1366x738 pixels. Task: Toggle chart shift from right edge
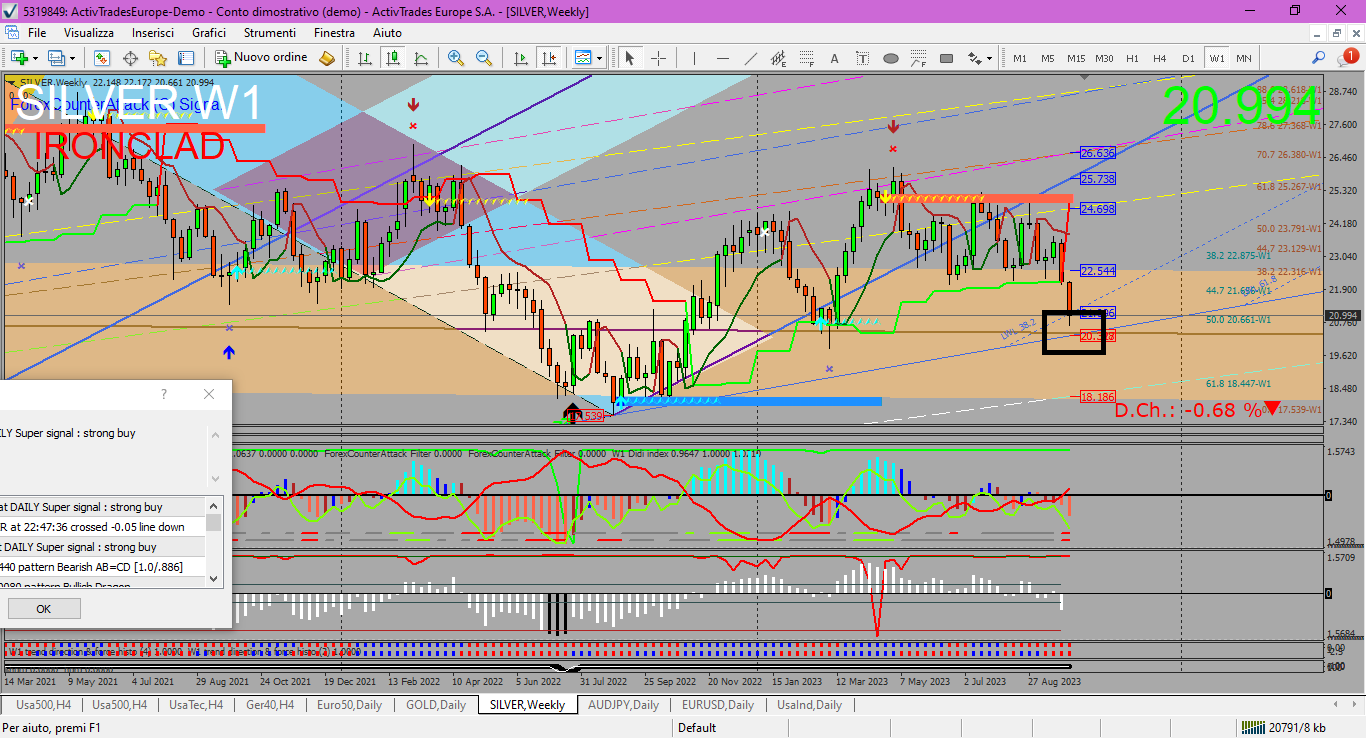click(x=548, y=58)
